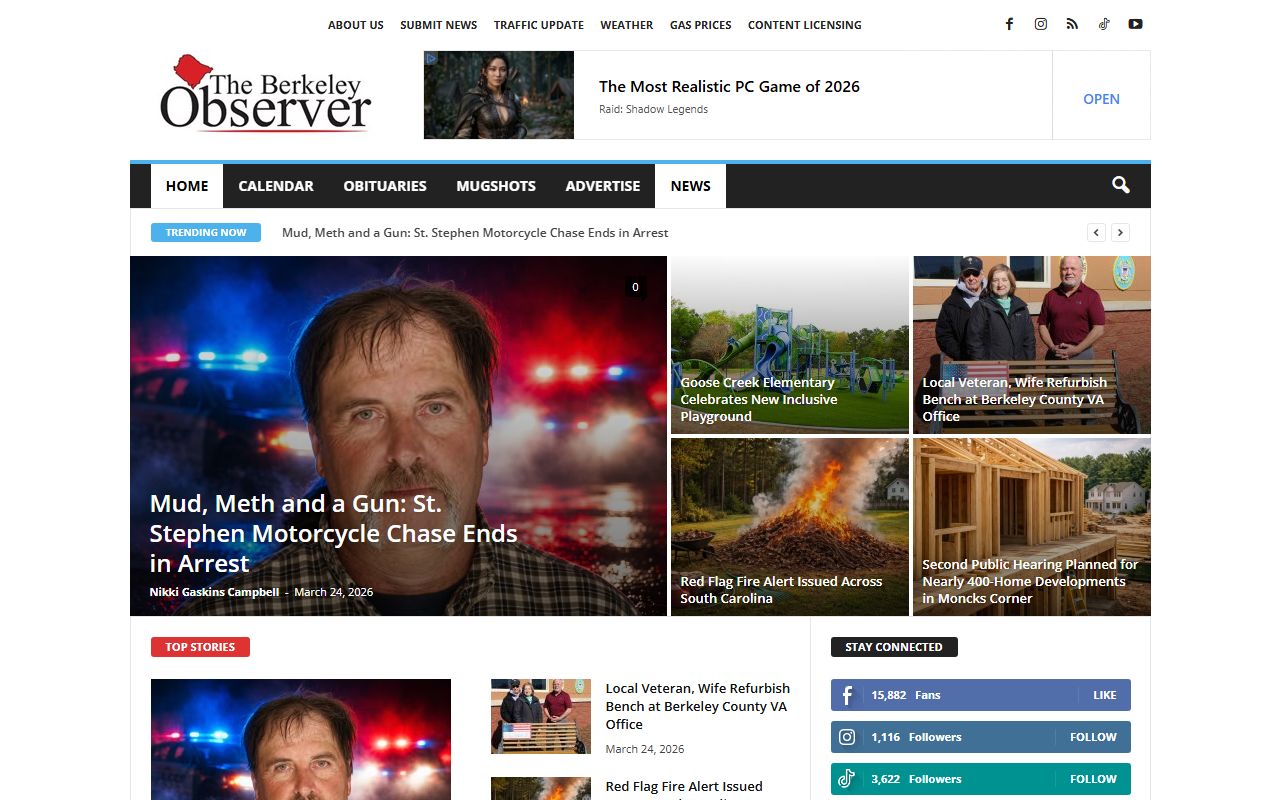Viewport: 1280px width, 800px height.
Task: Open featured Mud, Meth and a Gun headline
Action: (x=334, y=533)
